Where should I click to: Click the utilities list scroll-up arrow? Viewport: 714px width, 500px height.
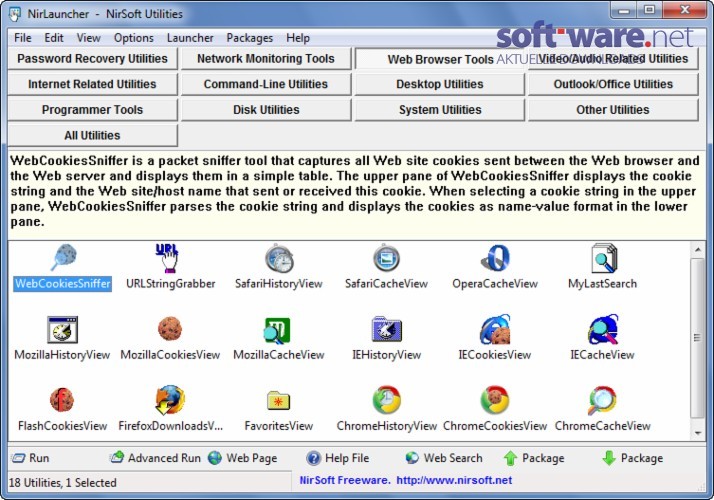point(698,250)
